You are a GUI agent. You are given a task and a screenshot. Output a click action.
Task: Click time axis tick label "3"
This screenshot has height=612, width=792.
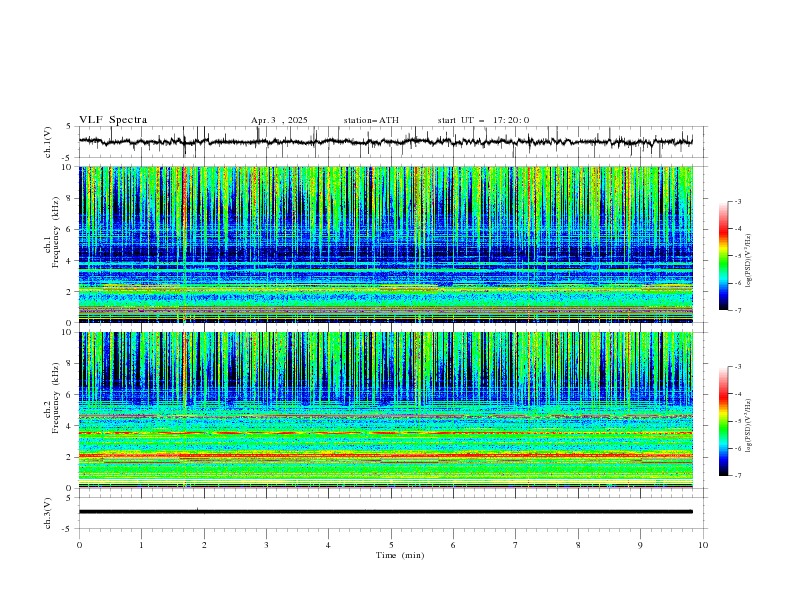coord(266,545)
